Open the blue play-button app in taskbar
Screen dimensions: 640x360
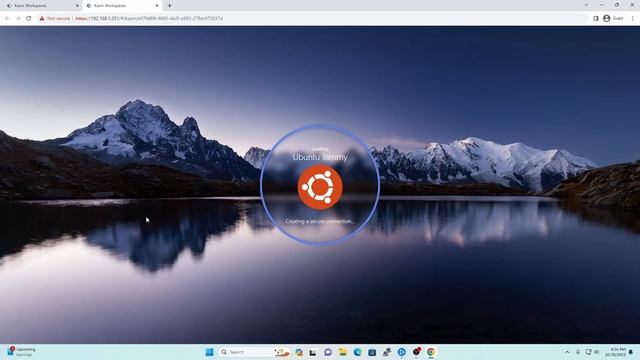pyautogui.click(x=402, y=352)
